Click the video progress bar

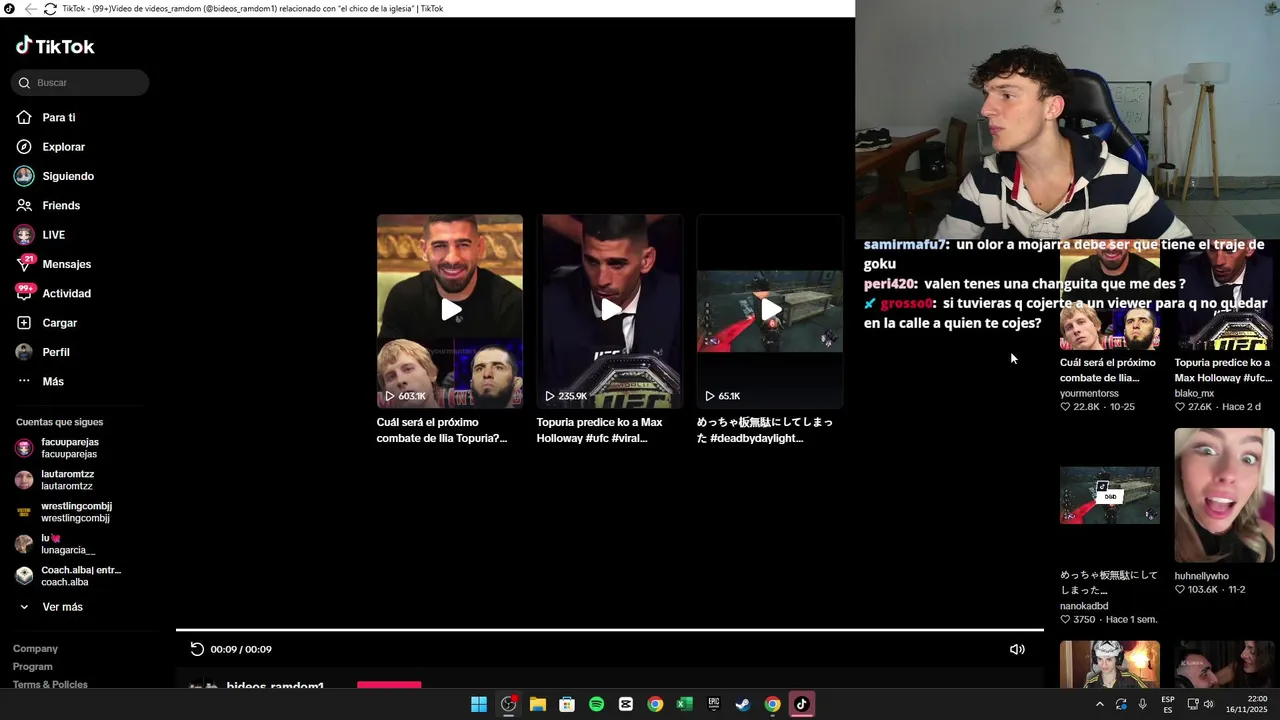pos(610,630)
